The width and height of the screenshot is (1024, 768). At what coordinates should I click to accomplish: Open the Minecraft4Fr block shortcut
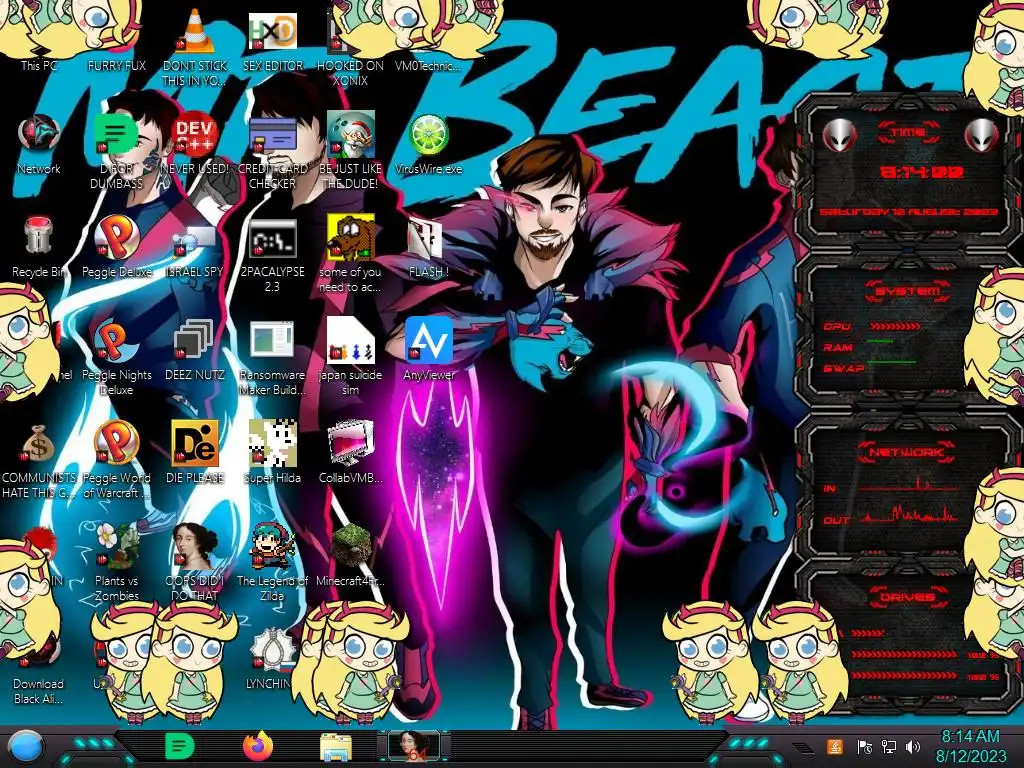(350, 555)
